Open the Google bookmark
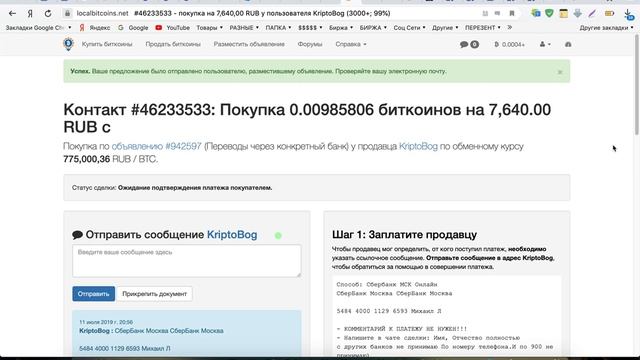640x360 pixels. coord(133,28)
